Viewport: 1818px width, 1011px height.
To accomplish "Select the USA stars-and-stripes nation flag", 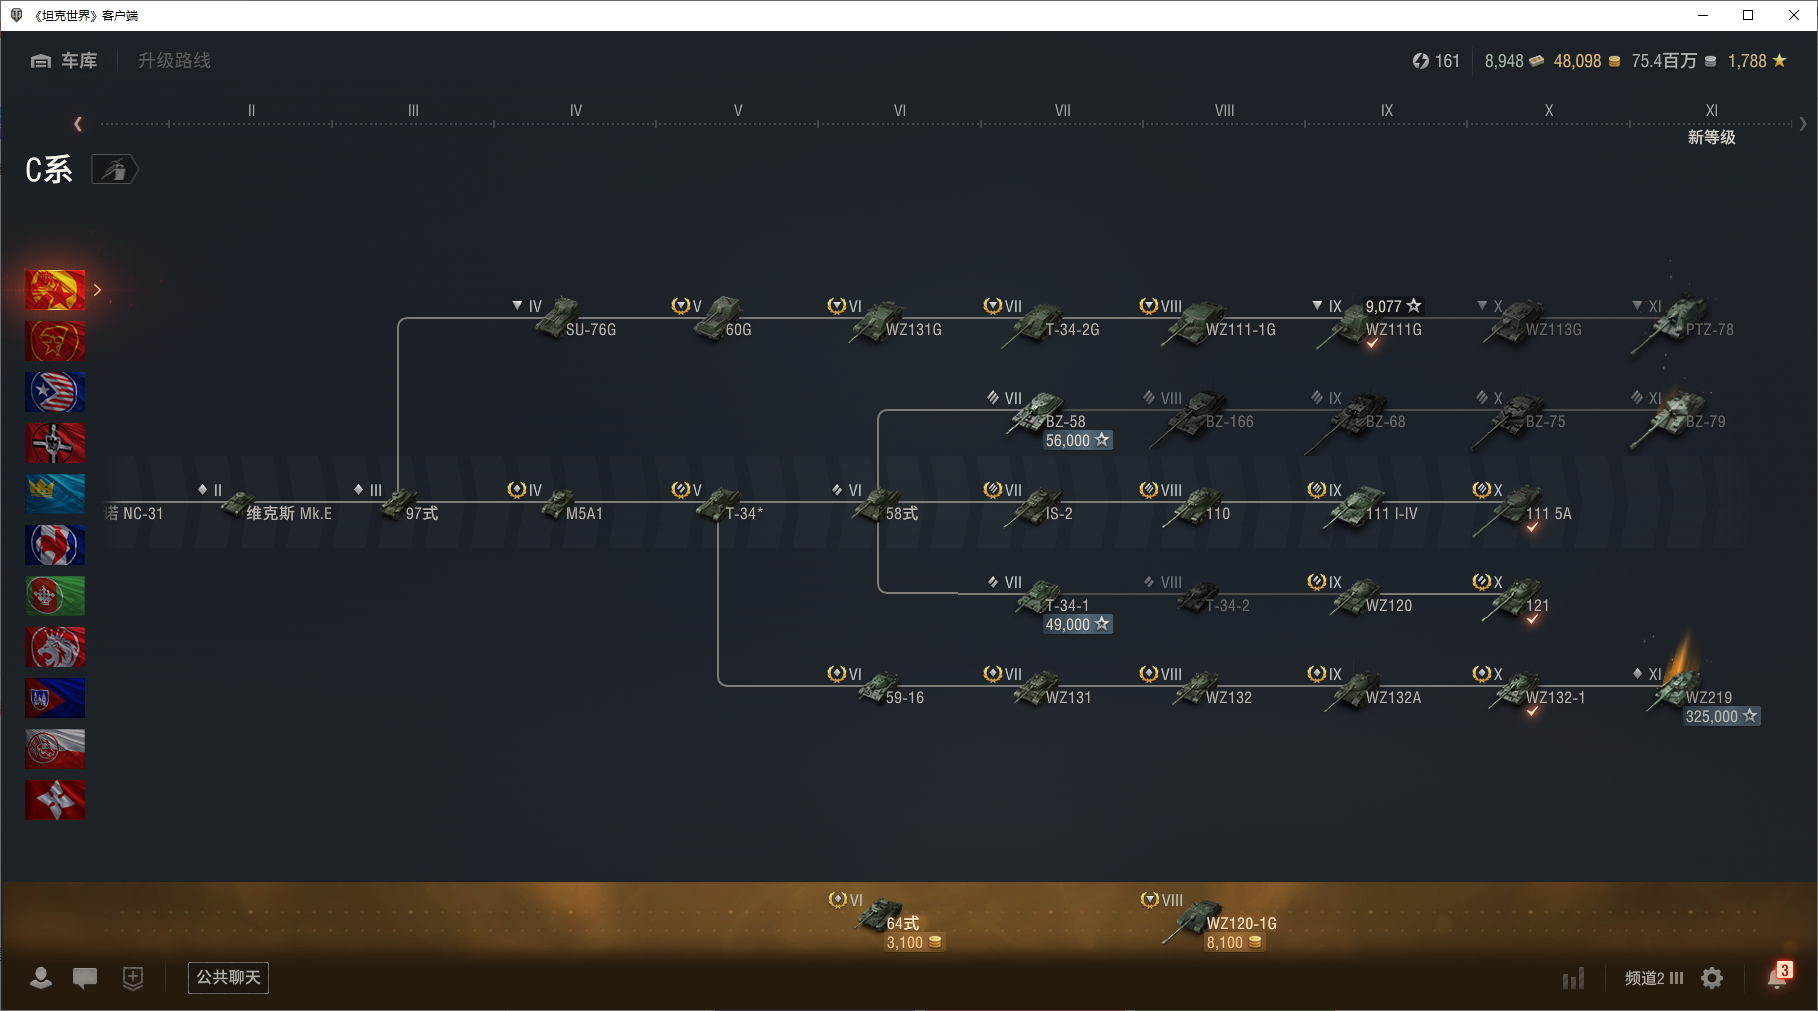I will (x=55, y=392).
